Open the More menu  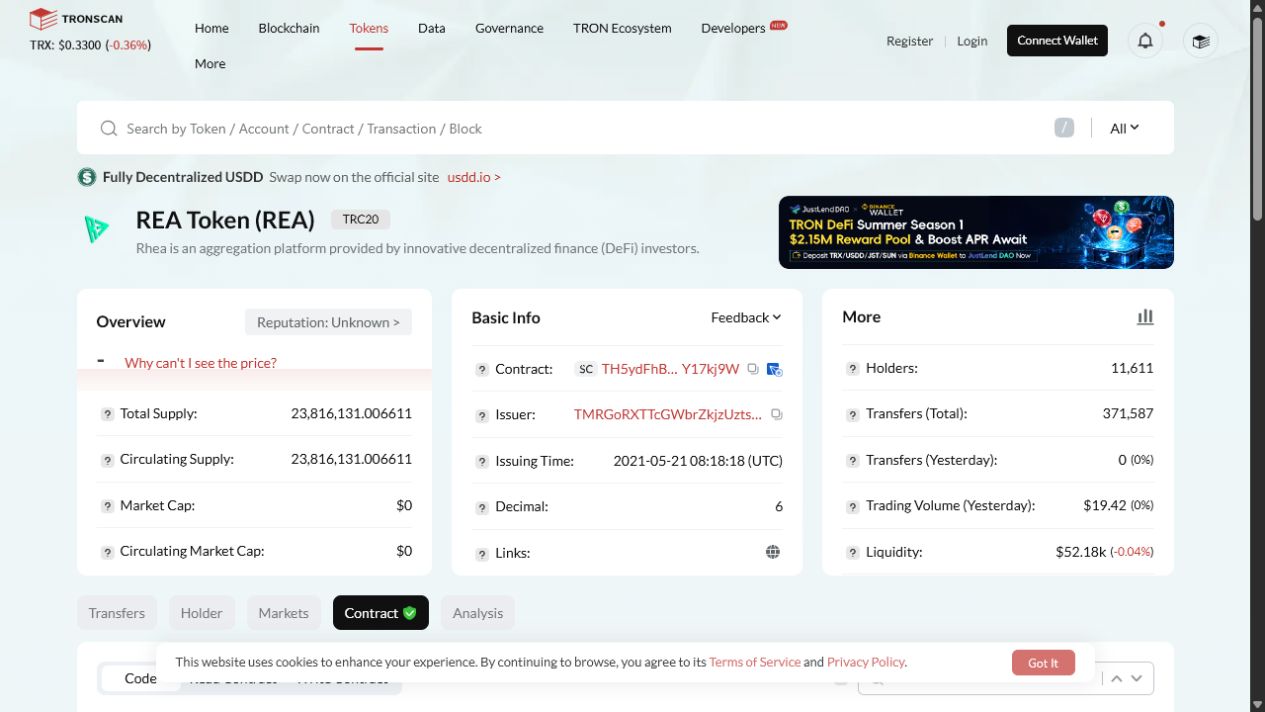pos(210,63)
